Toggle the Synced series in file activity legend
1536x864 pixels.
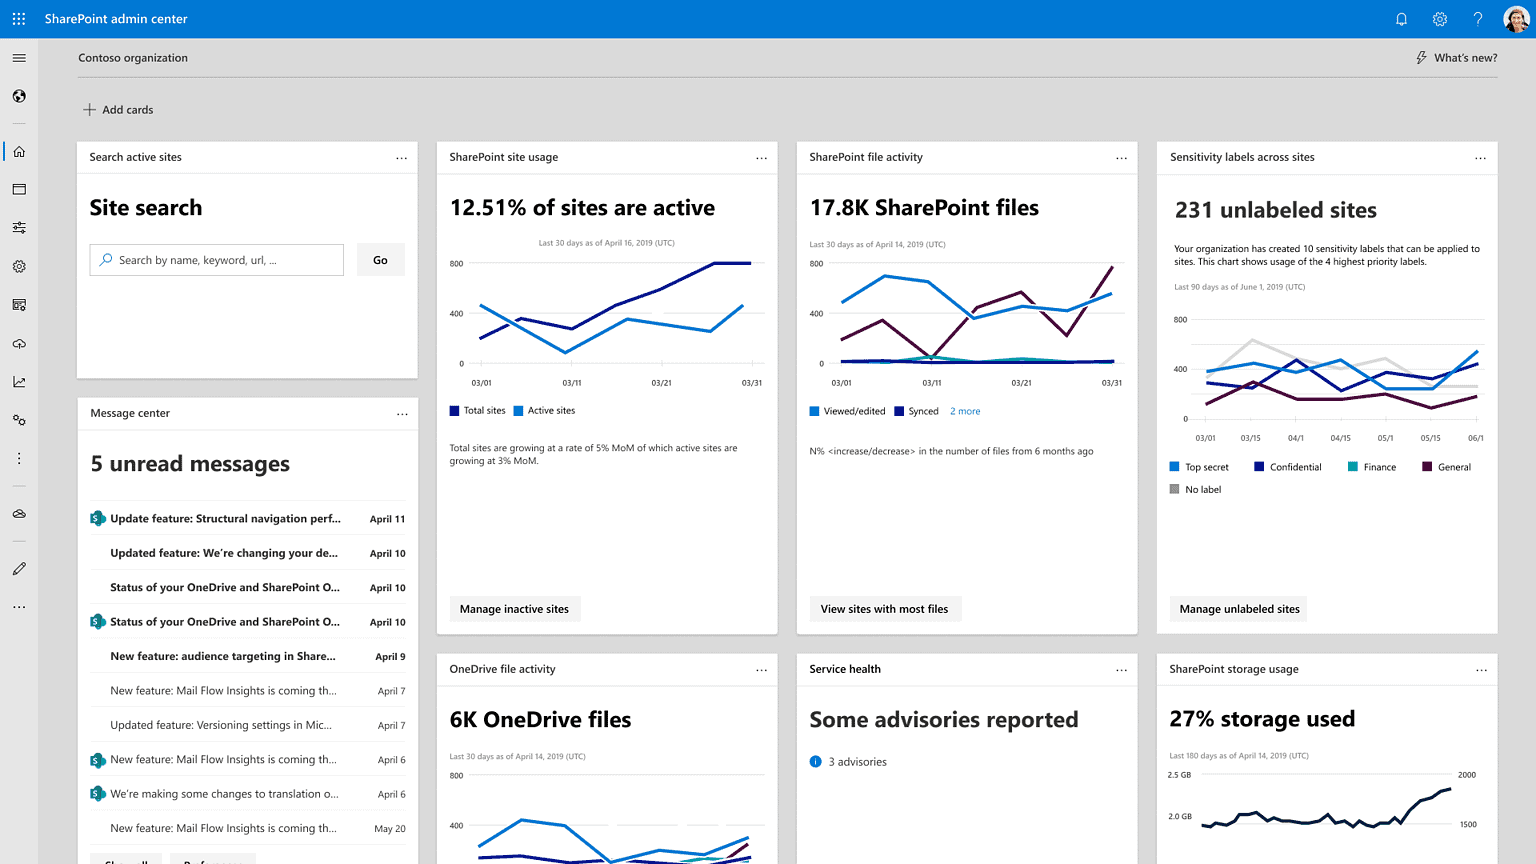[x=916, y=410]
